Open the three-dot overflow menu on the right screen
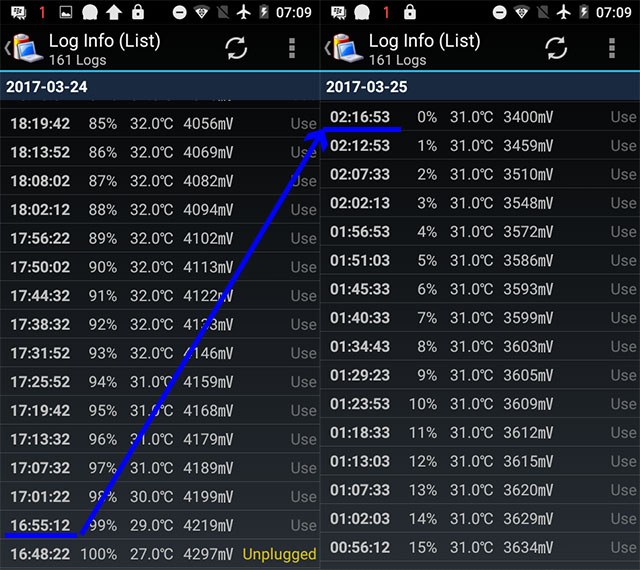 (x=612, y=48)
